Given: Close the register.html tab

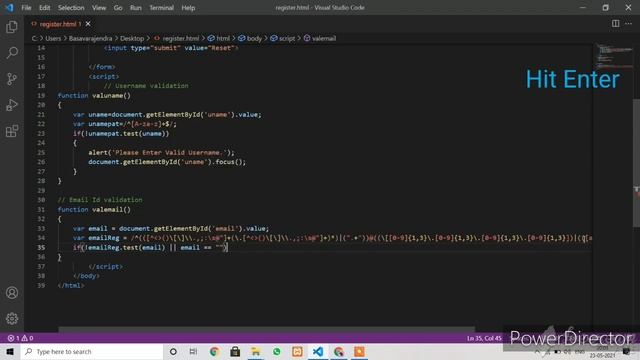Looking at the screenshot, I should pyautogui.click(x=88, y=24).
